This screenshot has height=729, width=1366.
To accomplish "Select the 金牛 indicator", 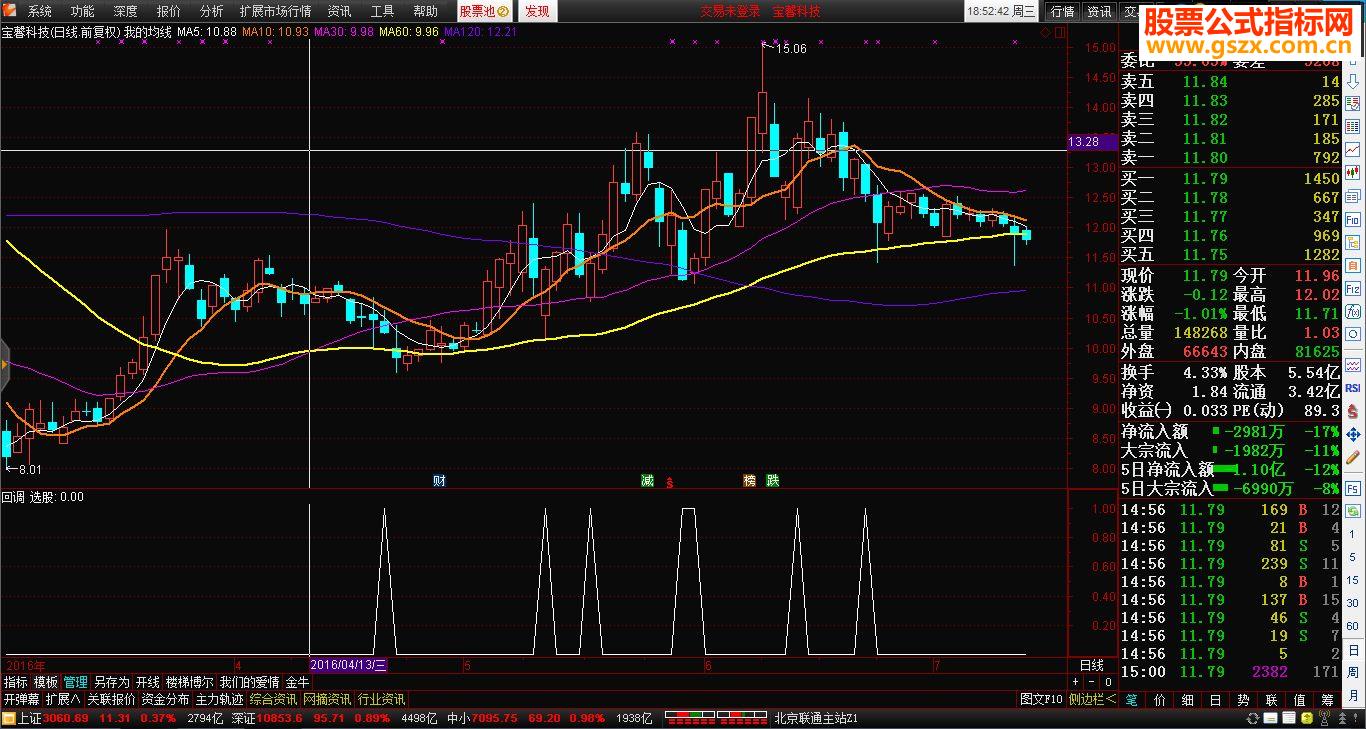I will coord(297,682).
